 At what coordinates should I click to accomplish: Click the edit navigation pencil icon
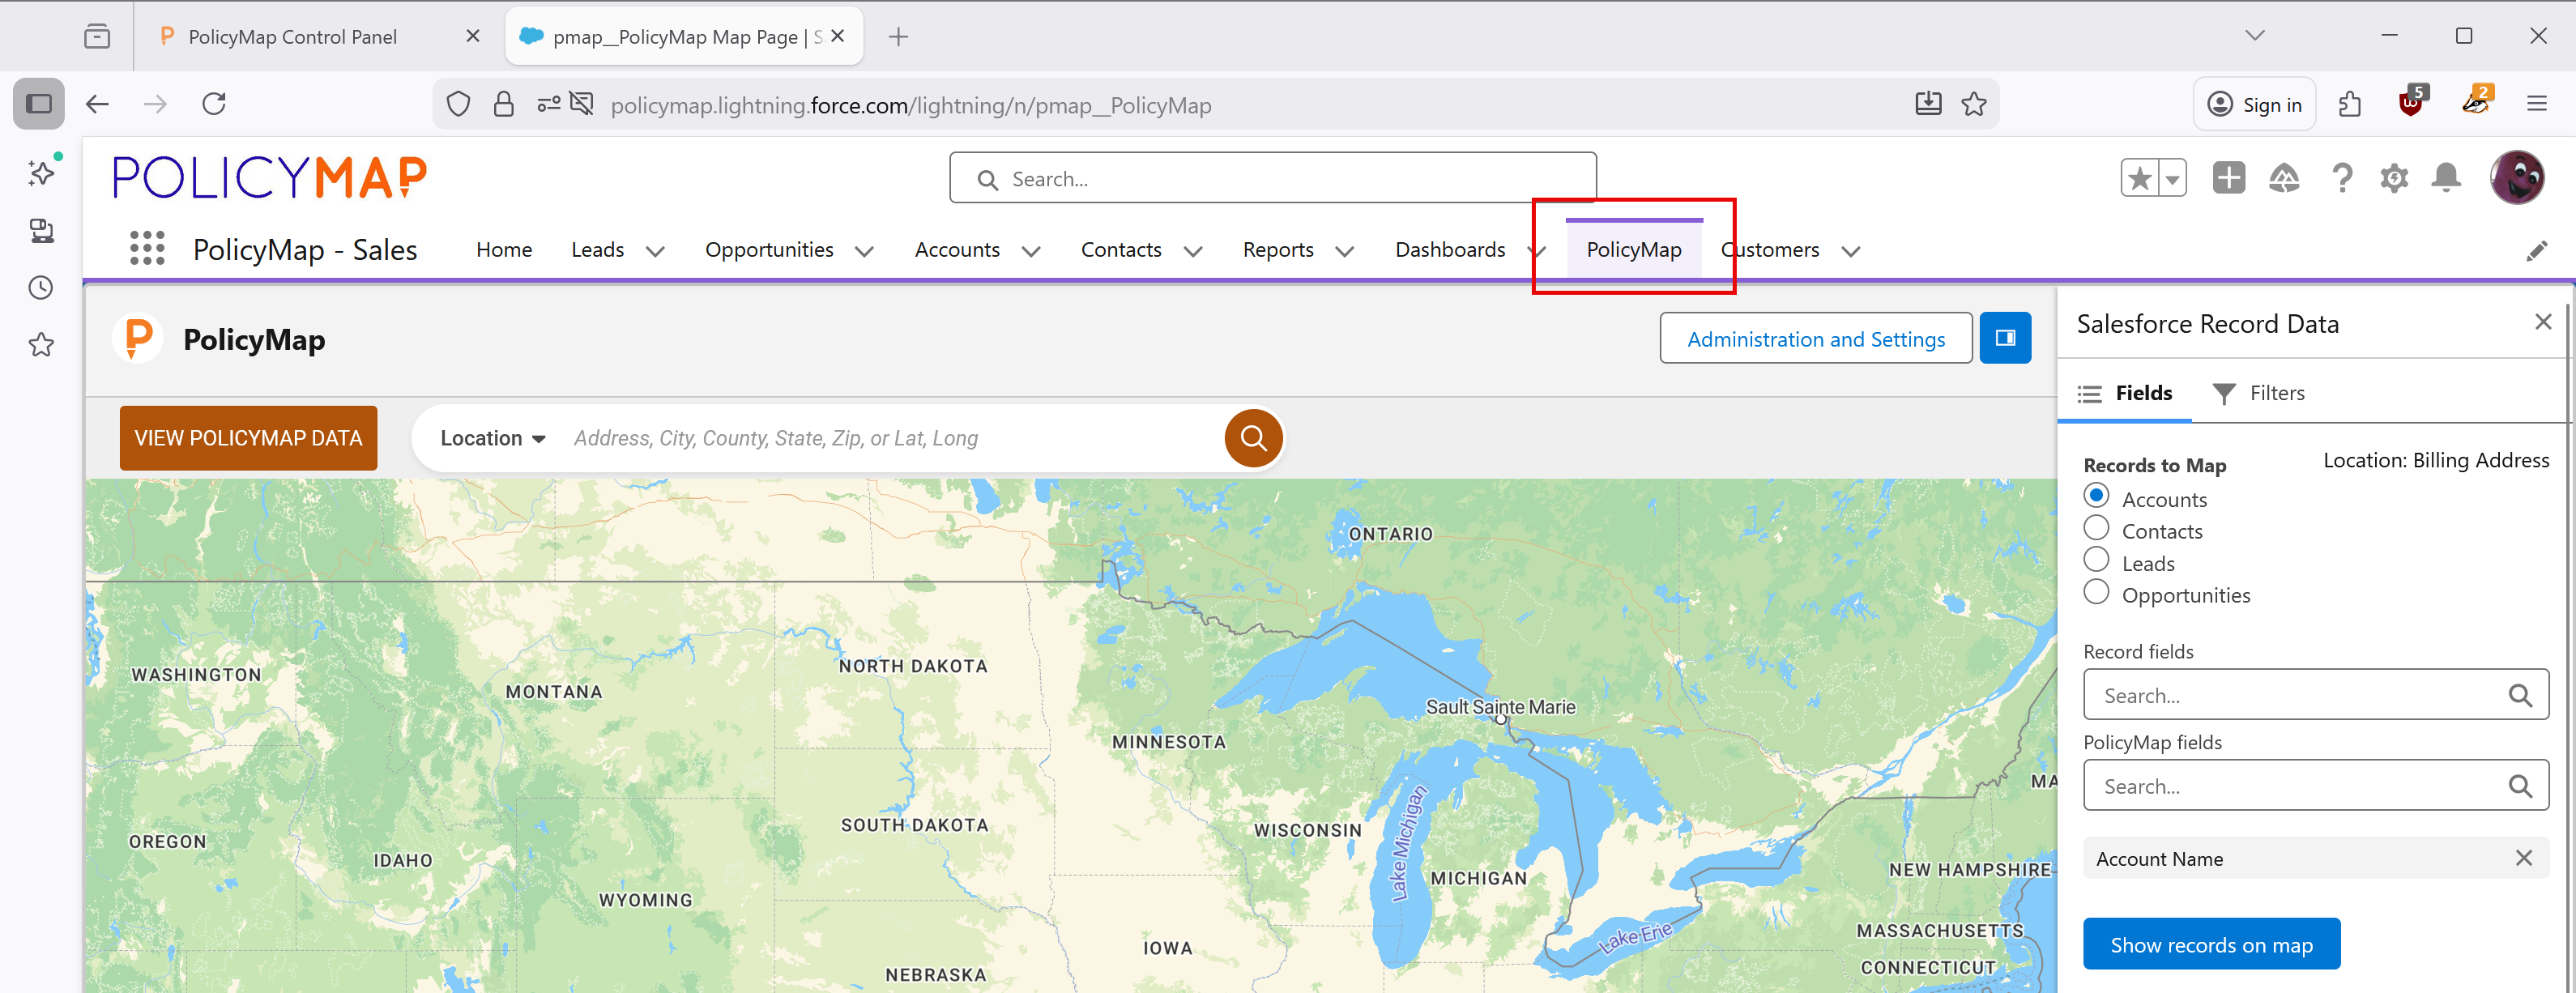click(2536, 251)
